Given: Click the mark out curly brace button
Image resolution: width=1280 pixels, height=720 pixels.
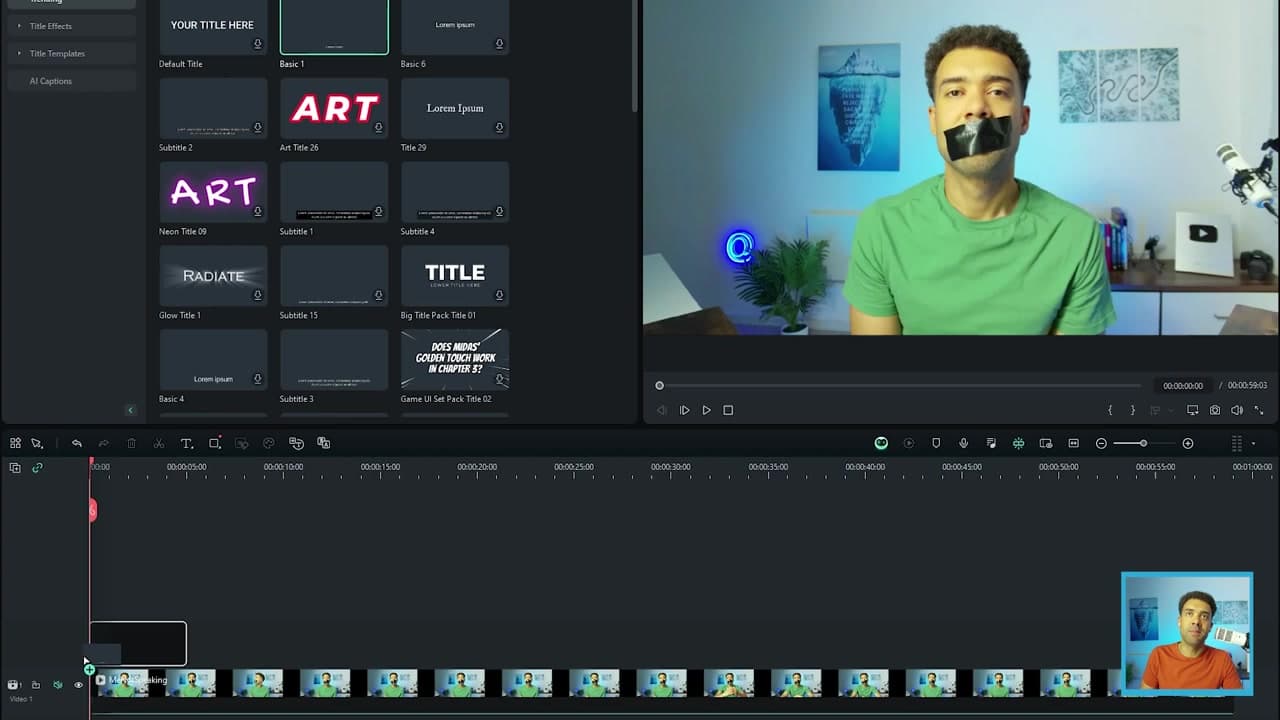Looking at the screenshot, I should pyautogui.click(x=1132, y=410).
